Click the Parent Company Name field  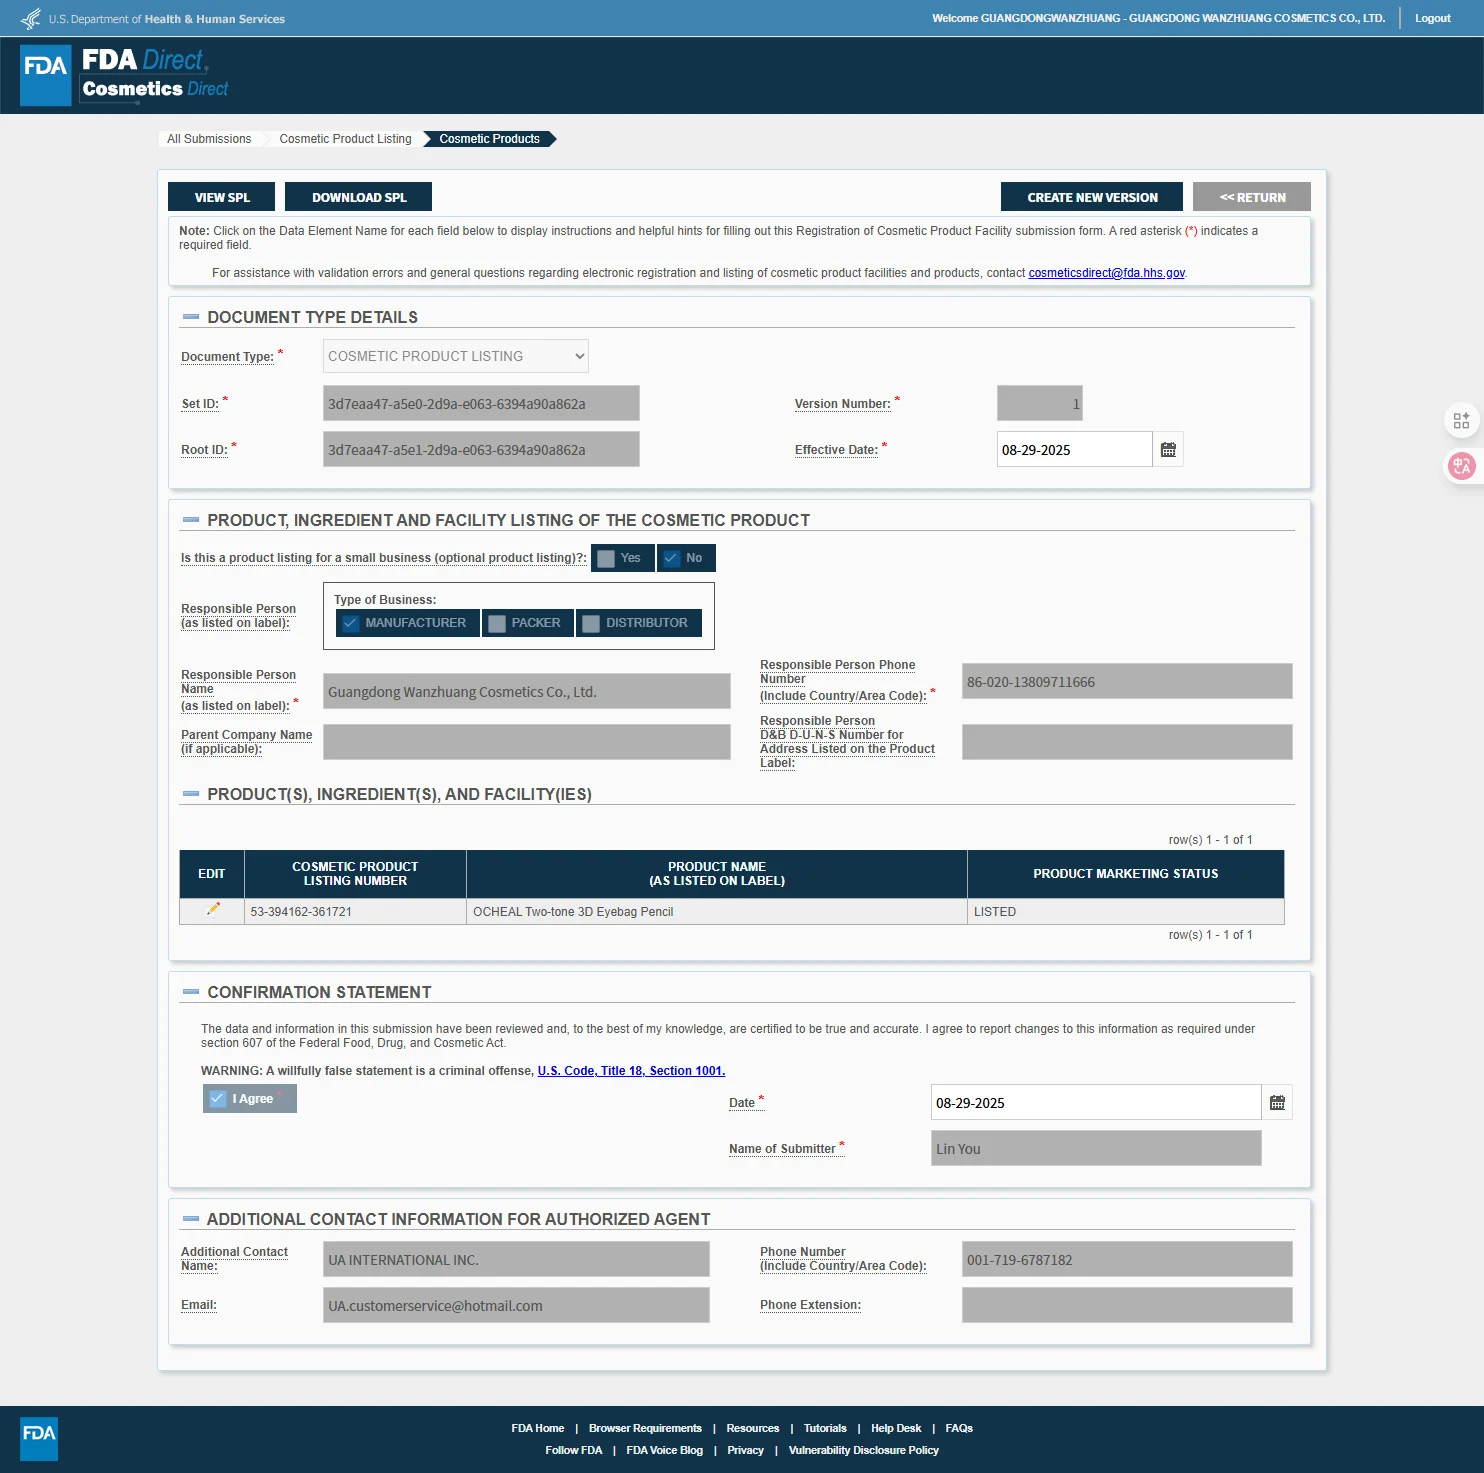coord(527,742)
